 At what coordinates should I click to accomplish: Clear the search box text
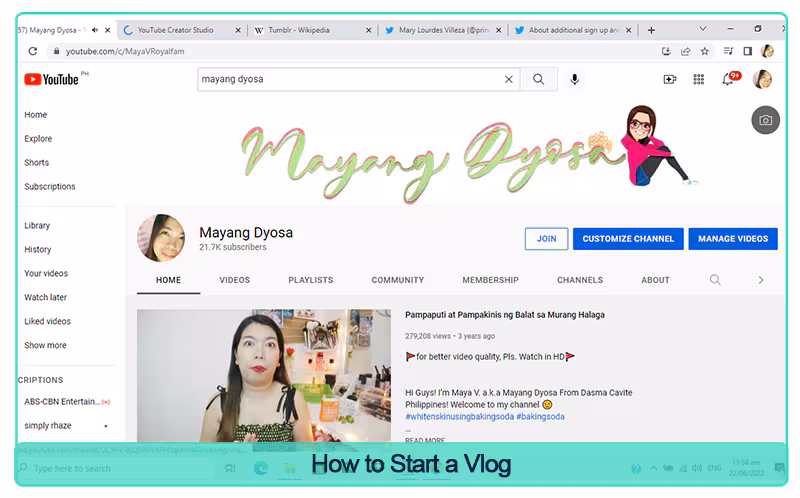[x=509, y=79]
